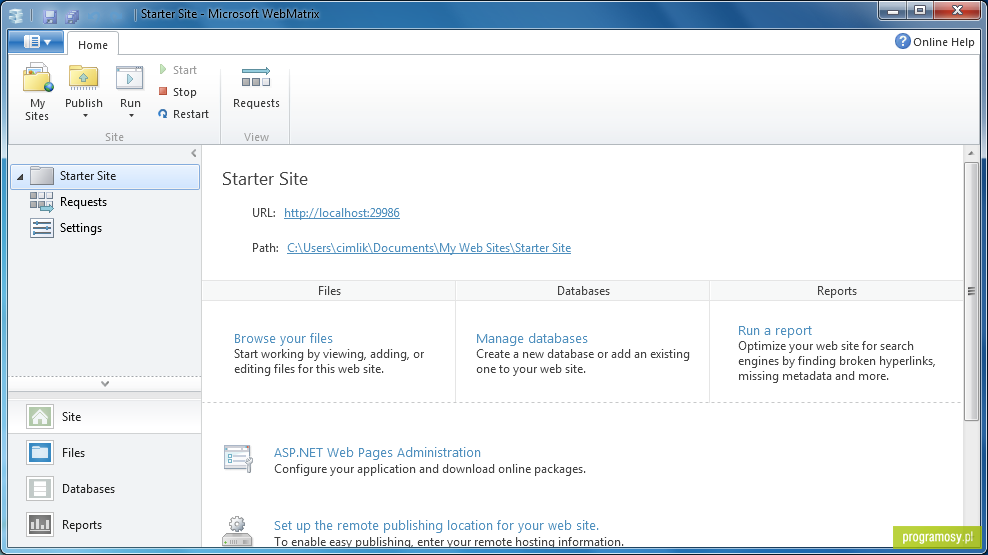
Task: Set up the remote publishing location link
Action: 436,525
